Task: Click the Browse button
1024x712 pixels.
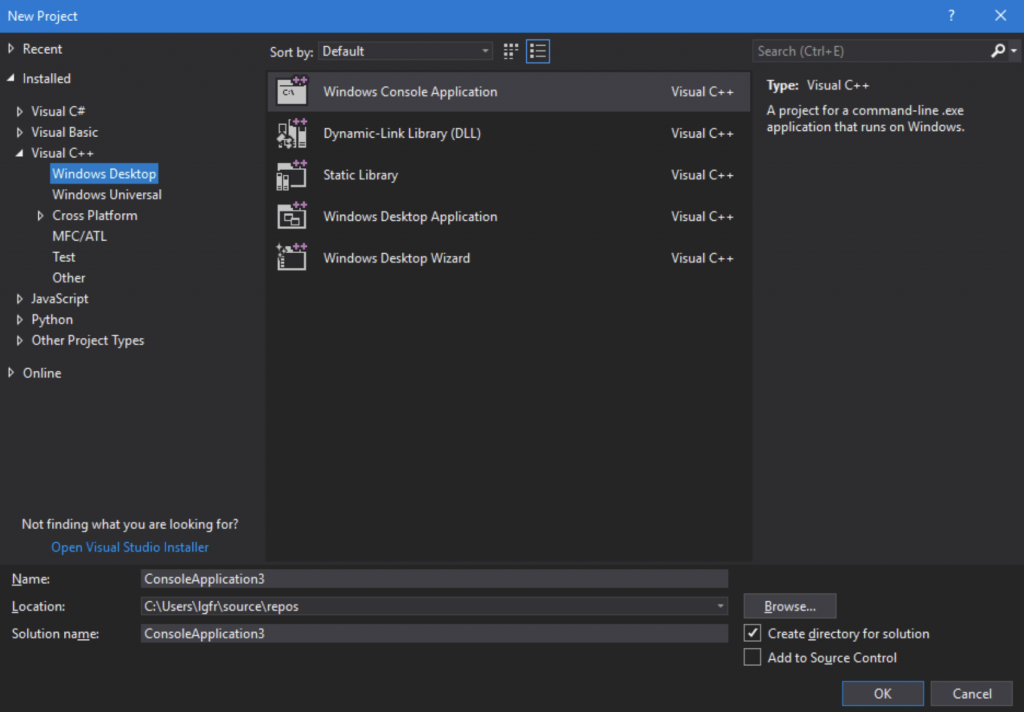Action: click(x=789, y=606)
